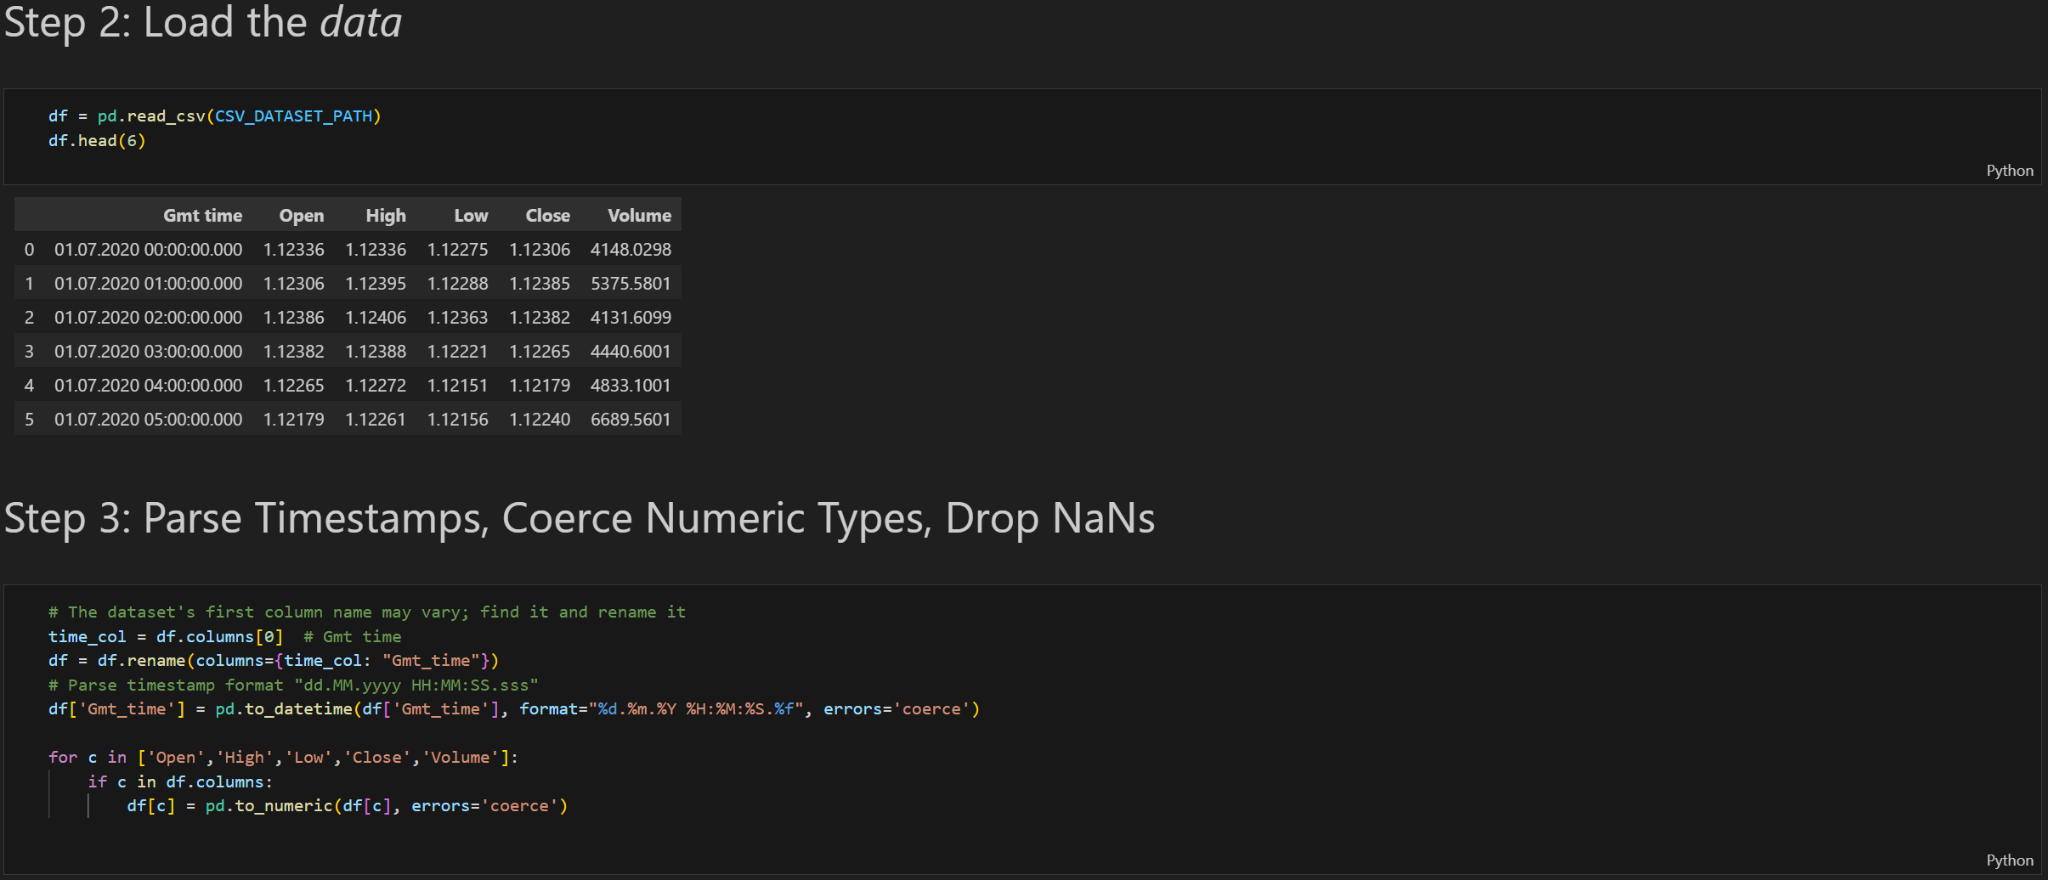Select the 'Low' column header

pos(470,215)
